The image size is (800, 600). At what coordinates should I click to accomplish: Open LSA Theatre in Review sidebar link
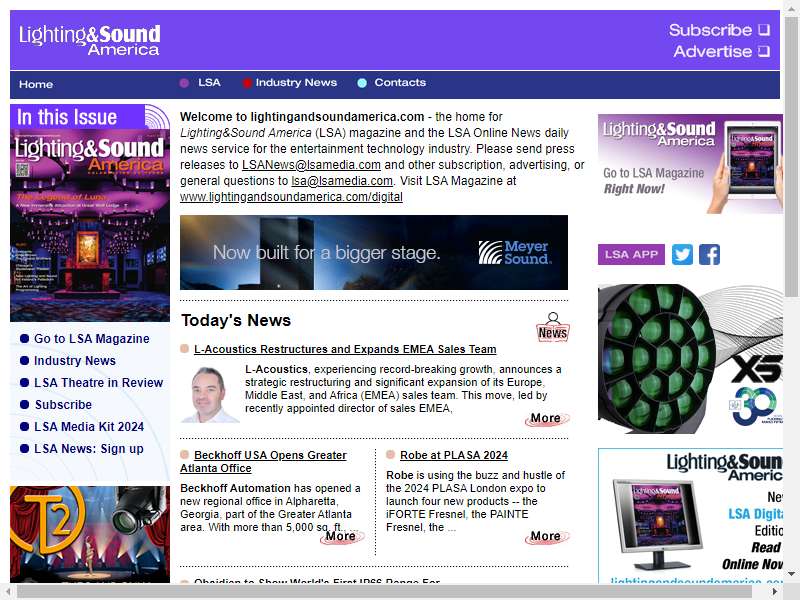click(x=98, y=382)
